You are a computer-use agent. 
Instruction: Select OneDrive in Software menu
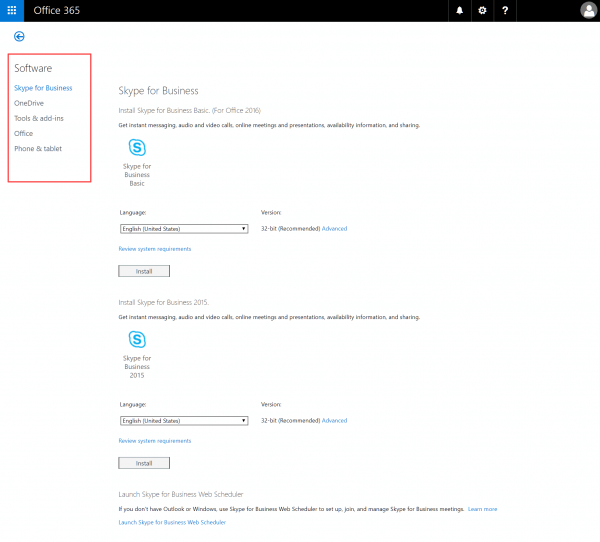point(29,103)
